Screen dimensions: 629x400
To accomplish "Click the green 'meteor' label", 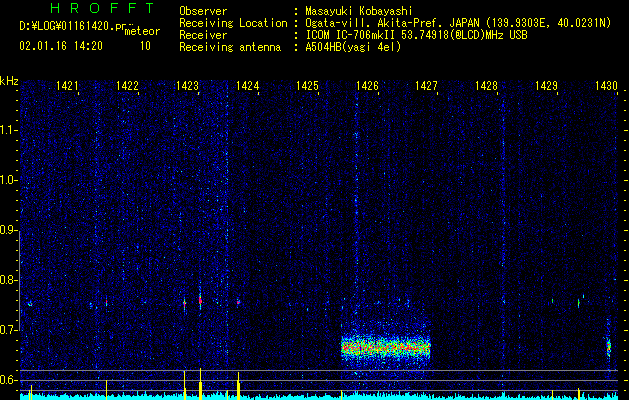I will point(142,31).
